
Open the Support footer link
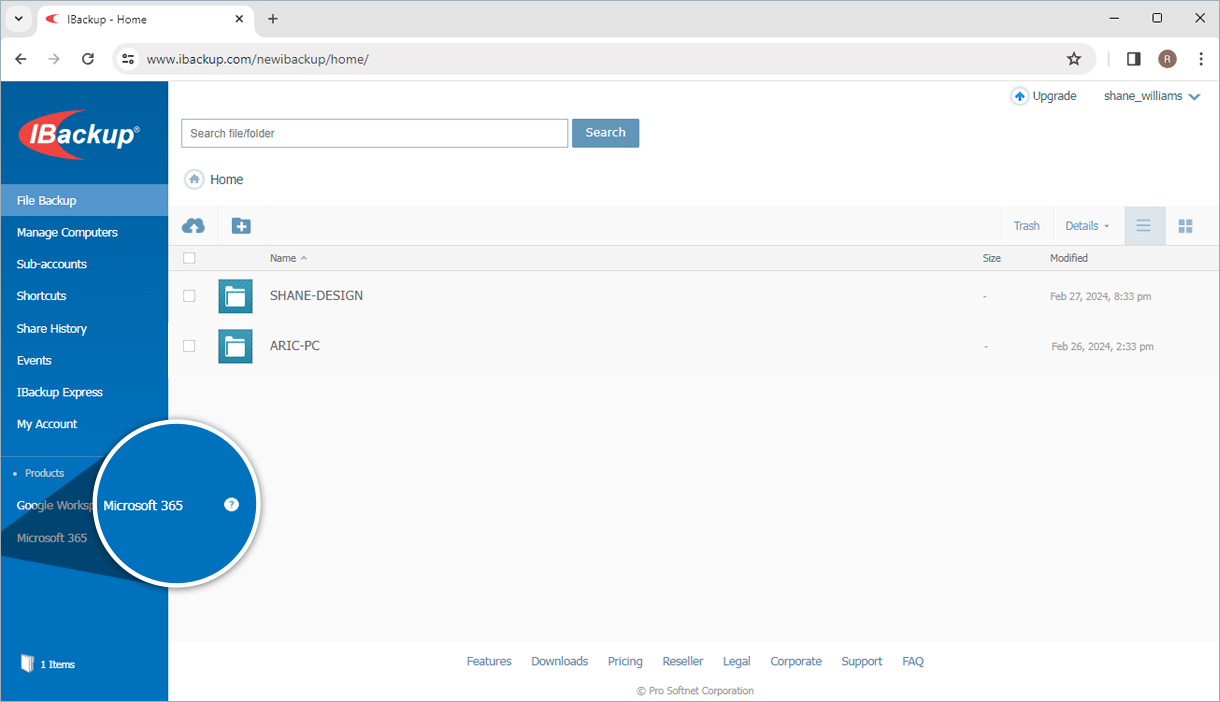pos(862,661)
